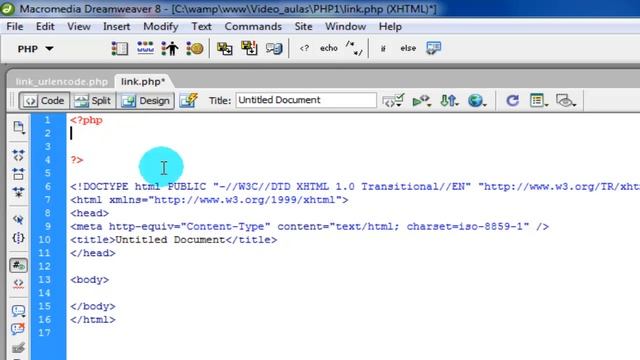Screen dimensions: 640x360
Task: Switch to Split view
Action: tap(93, 100)
